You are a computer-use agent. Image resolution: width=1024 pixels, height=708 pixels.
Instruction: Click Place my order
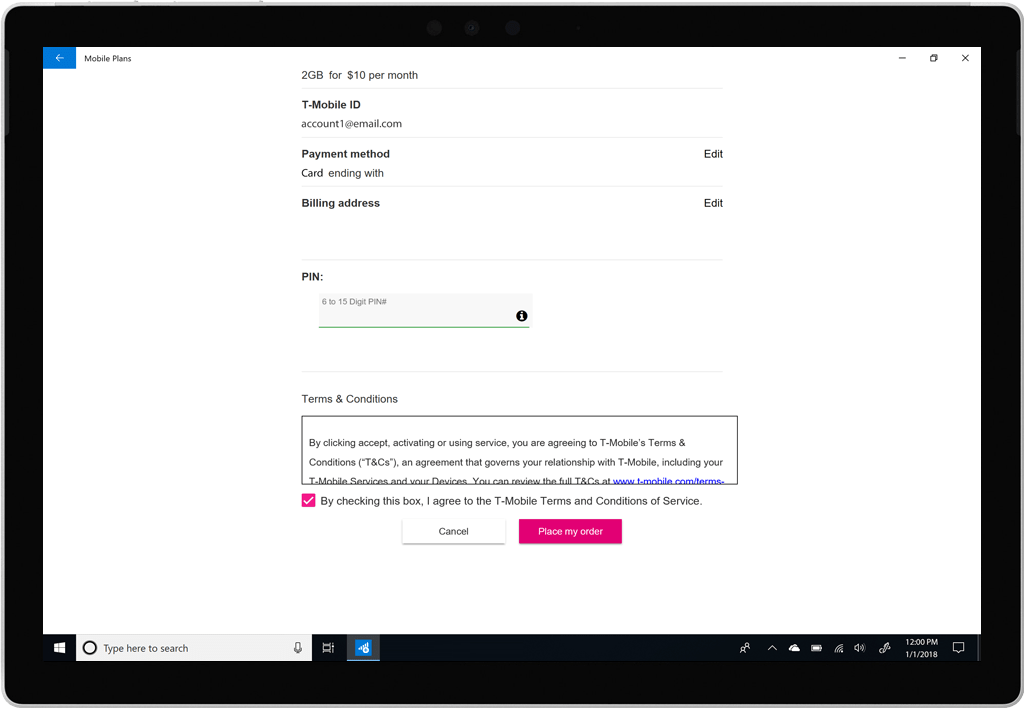pyautogui.click(x=570, y=532)
